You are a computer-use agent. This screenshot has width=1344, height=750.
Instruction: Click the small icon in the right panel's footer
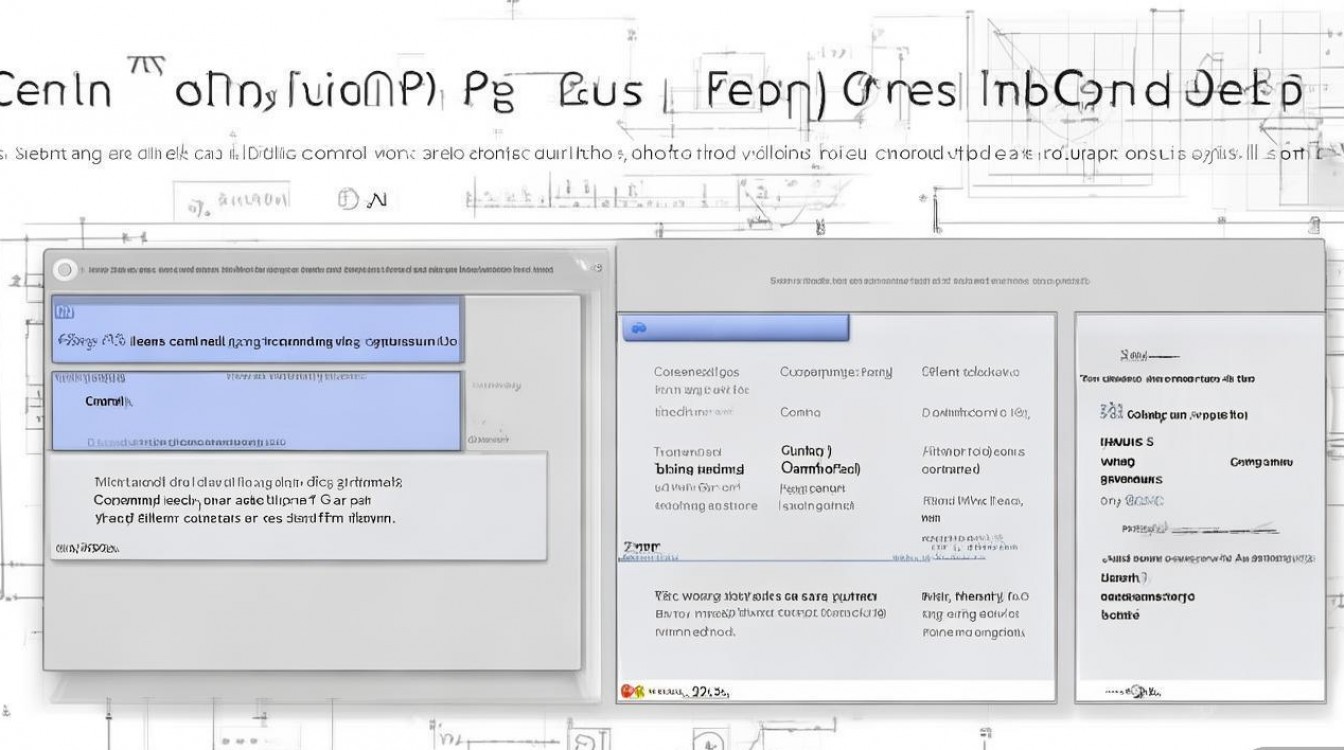pyautogui.click(x=1138, y=689)
